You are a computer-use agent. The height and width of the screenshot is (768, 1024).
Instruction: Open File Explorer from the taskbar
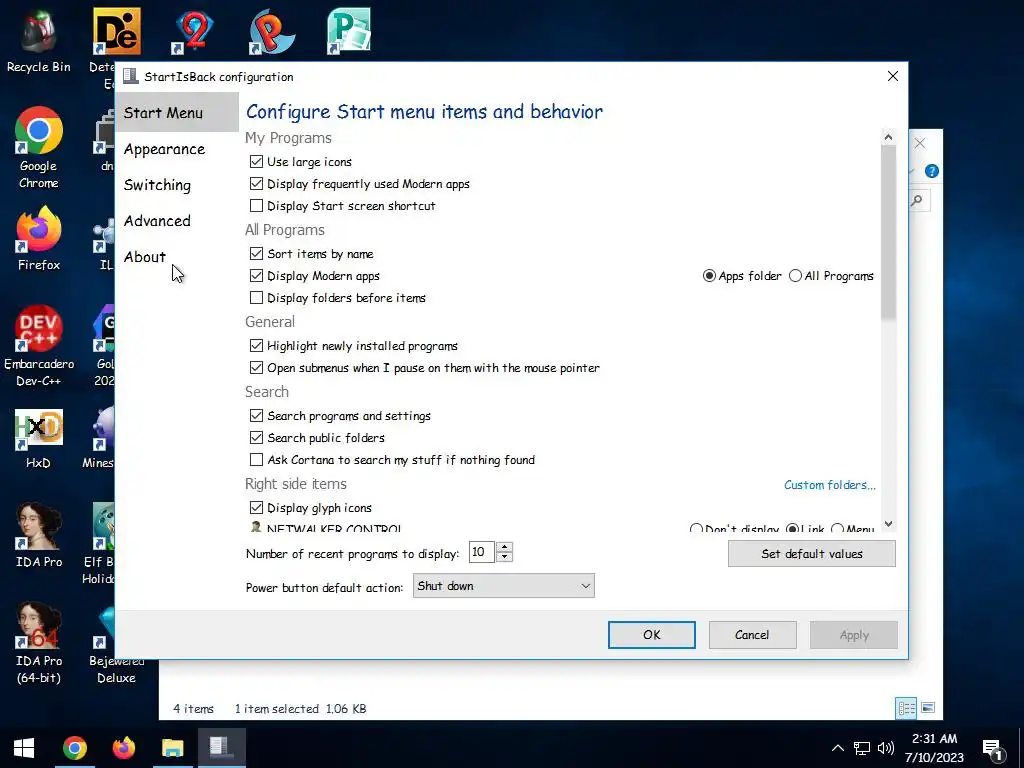172,748
